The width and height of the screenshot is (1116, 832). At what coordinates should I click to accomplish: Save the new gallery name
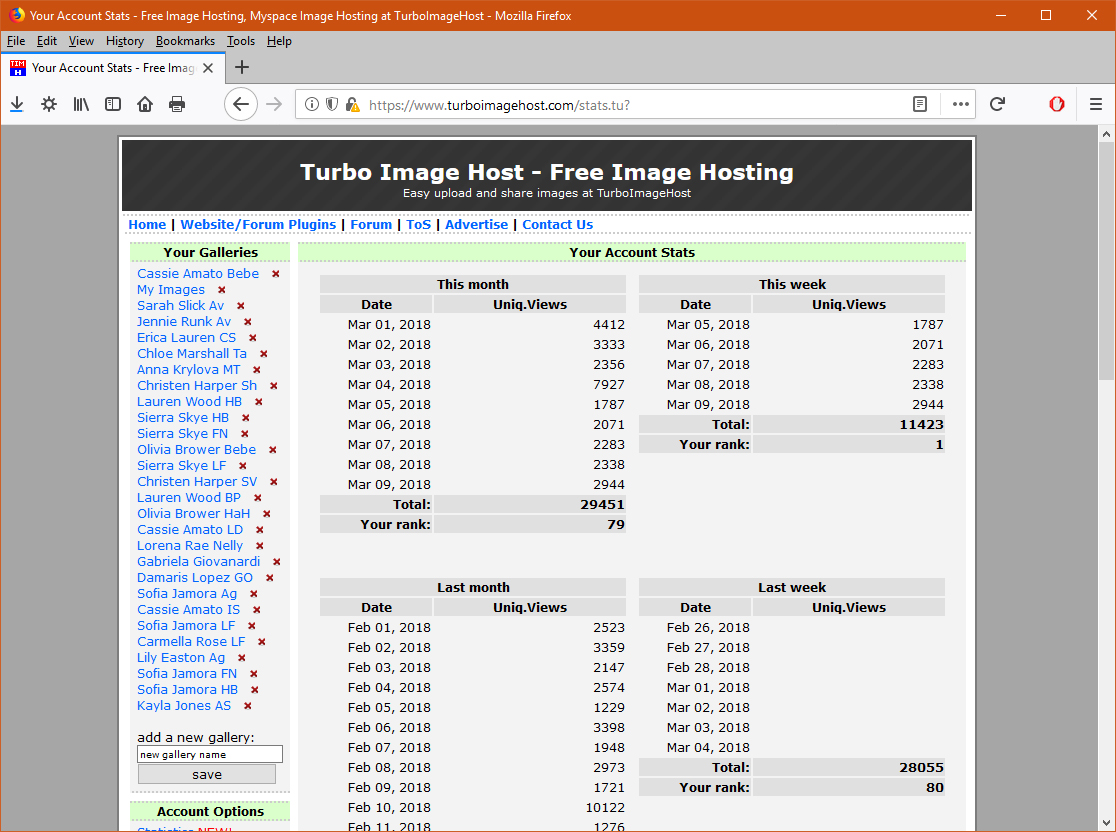[207, 774]
